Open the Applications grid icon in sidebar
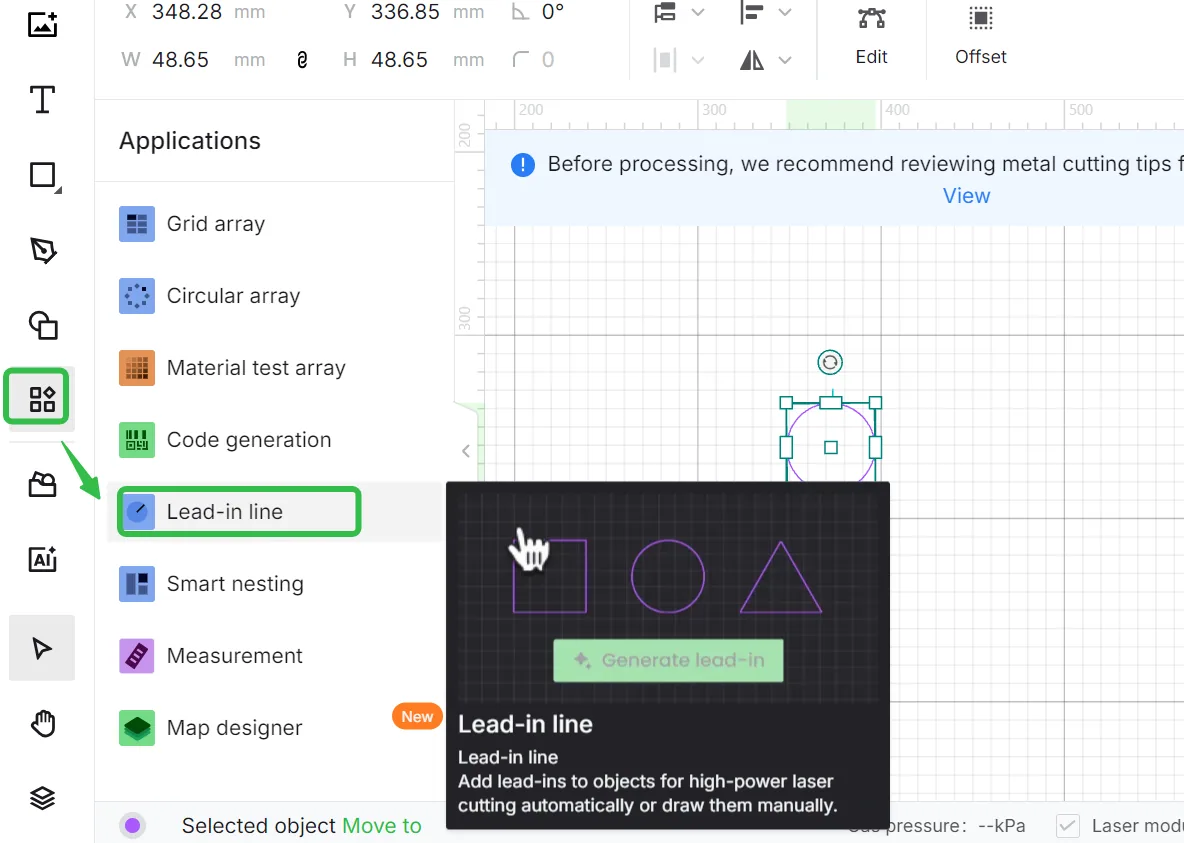 (x=42, y=399)
